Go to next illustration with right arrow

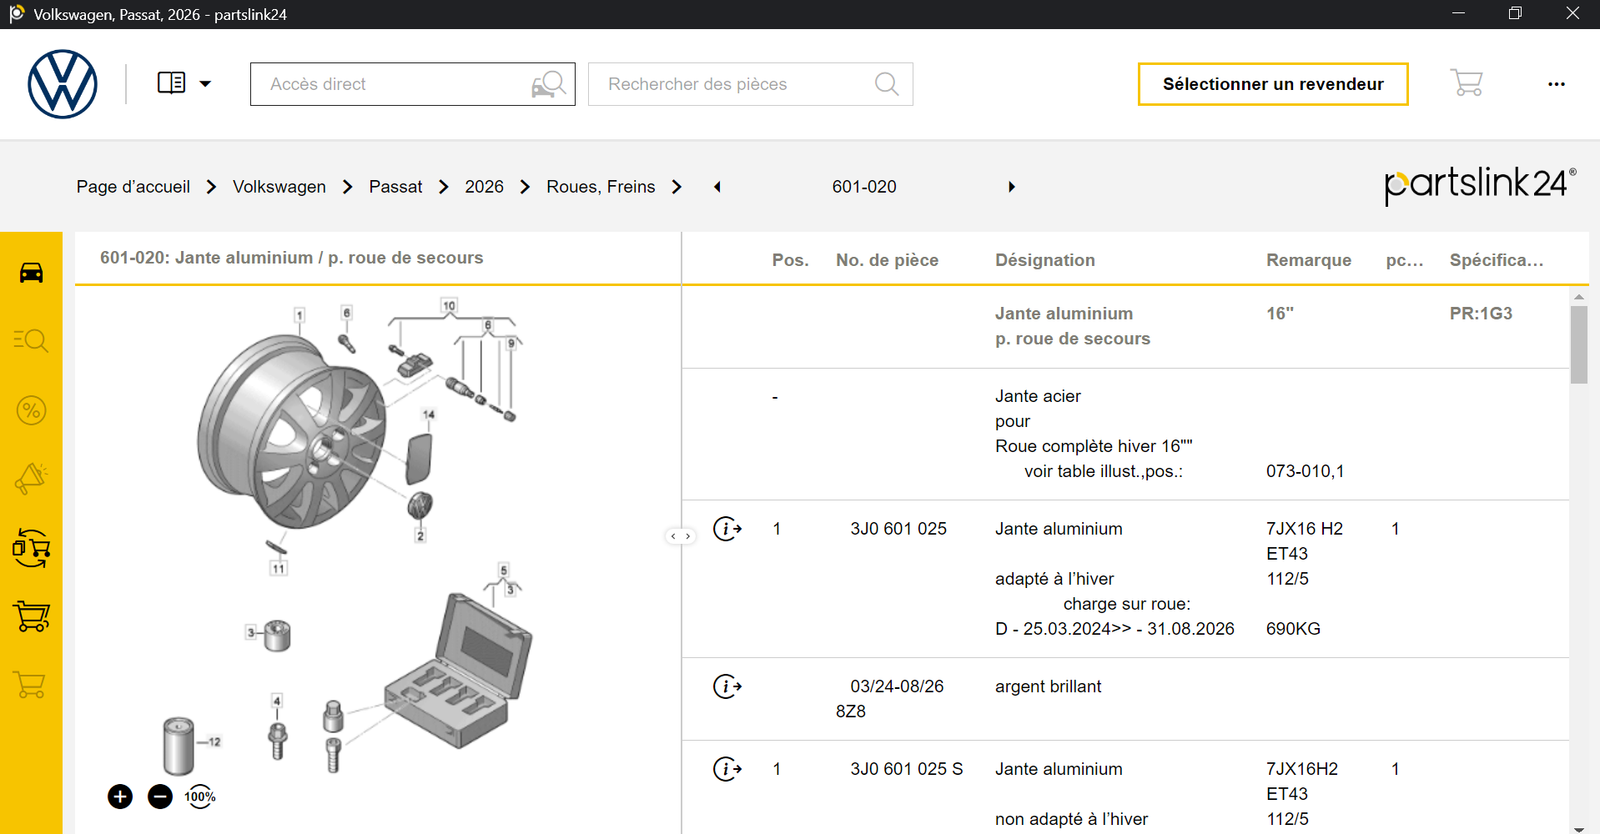pos(1011,187)
